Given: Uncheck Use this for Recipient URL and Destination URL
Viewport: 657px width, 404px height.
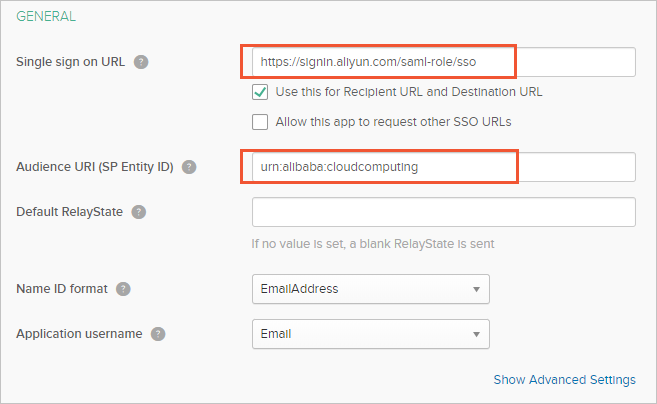Looking at the screenshot, I should [260, 92].
